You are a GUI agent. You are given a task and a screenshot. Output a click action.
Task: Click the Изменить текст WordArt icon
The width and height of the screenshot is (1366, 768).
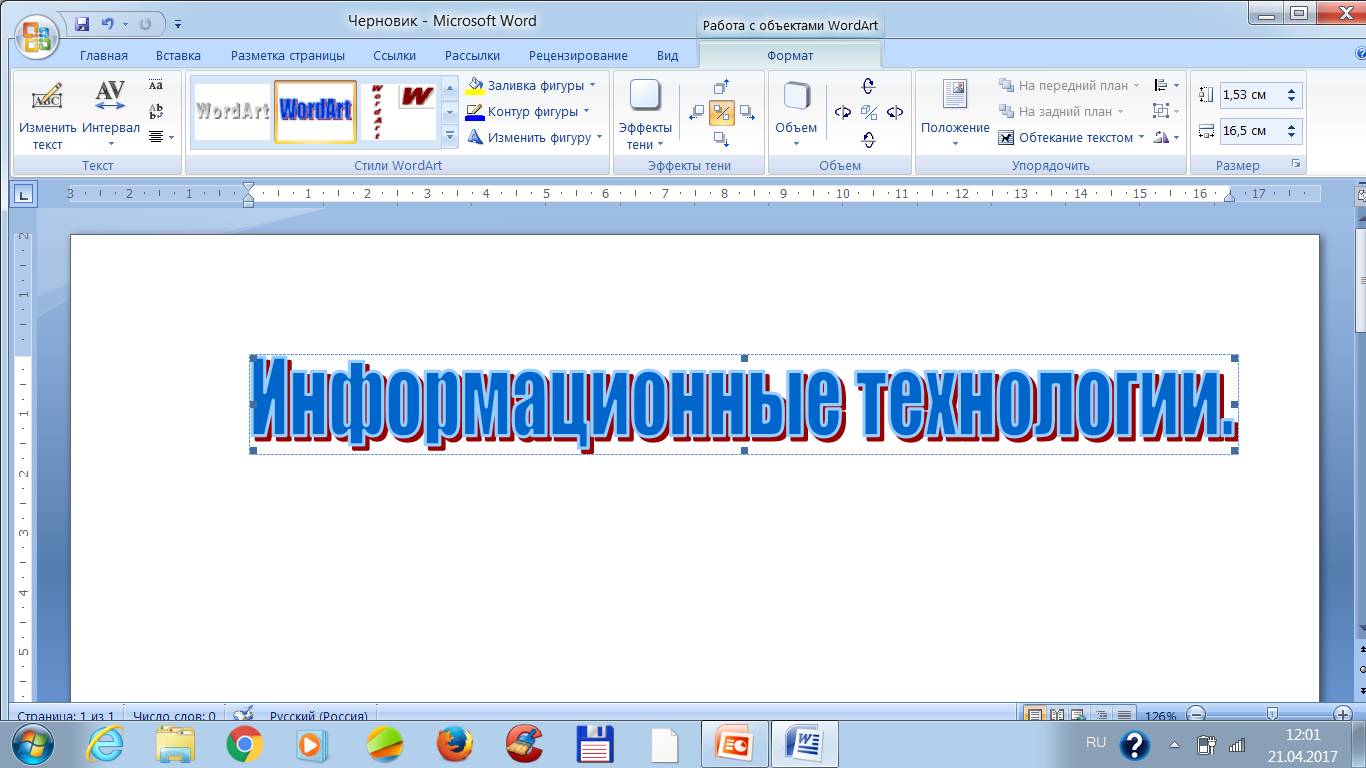click(47, 115)
